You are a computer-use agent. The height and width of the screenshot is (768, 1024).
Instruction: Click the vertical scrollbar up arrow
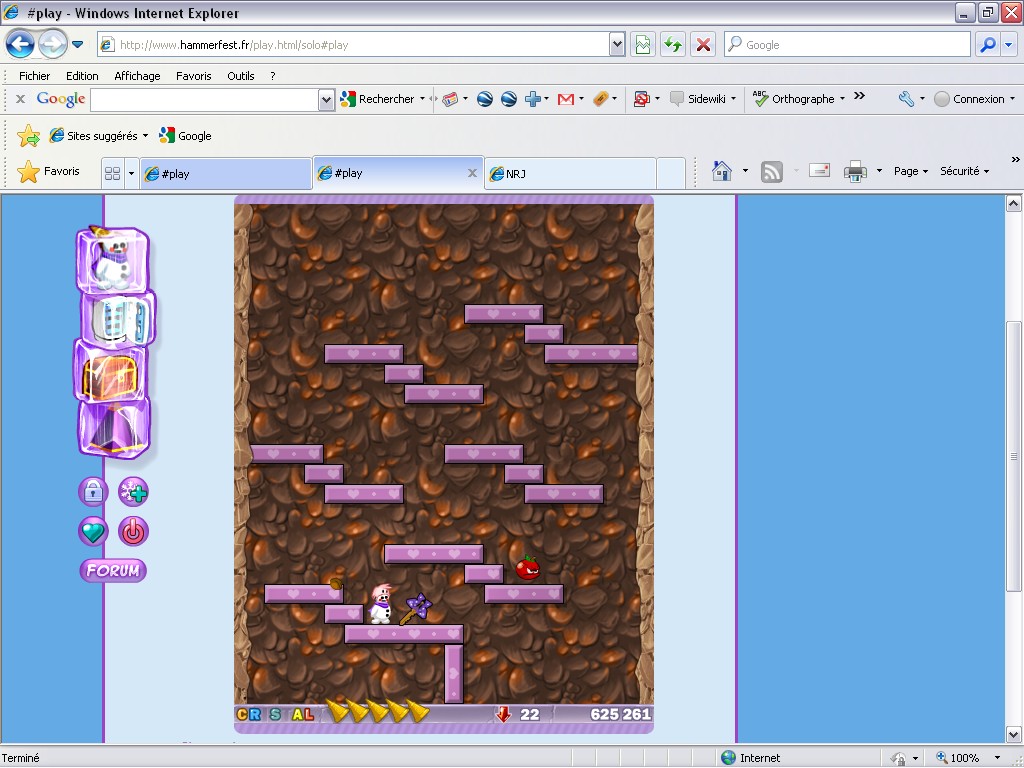point(1013,203)
